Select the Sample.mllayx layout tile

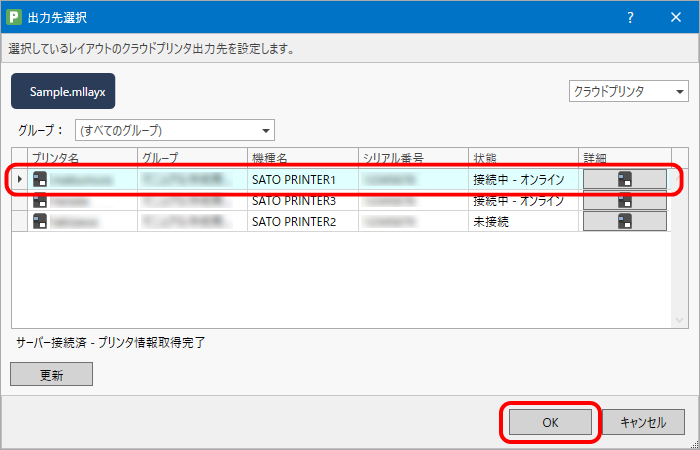63,92
